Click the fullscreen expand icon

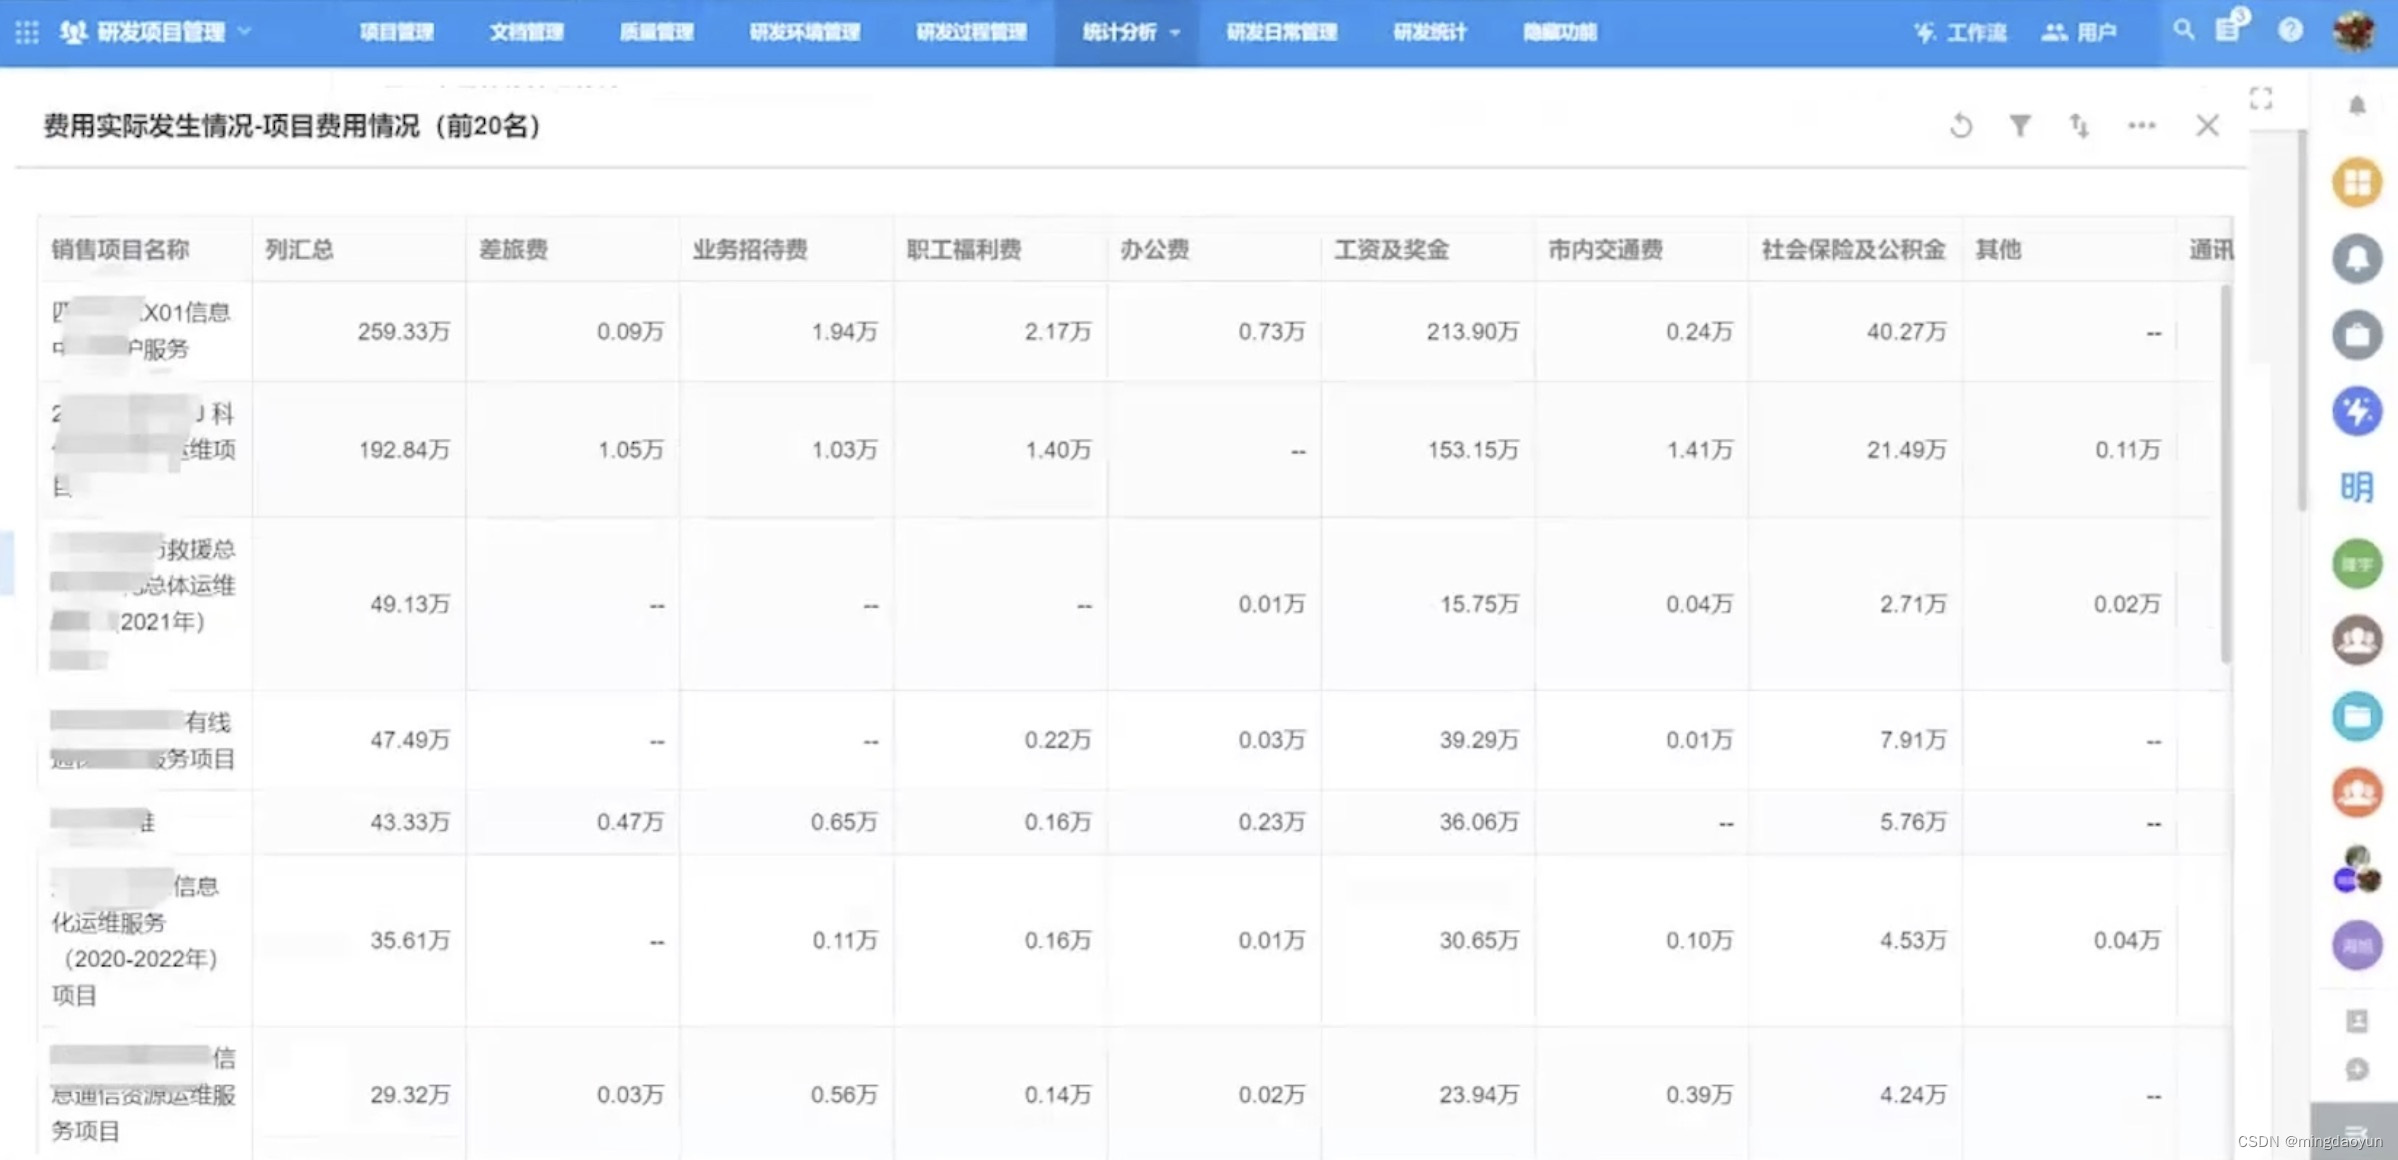2261,98
